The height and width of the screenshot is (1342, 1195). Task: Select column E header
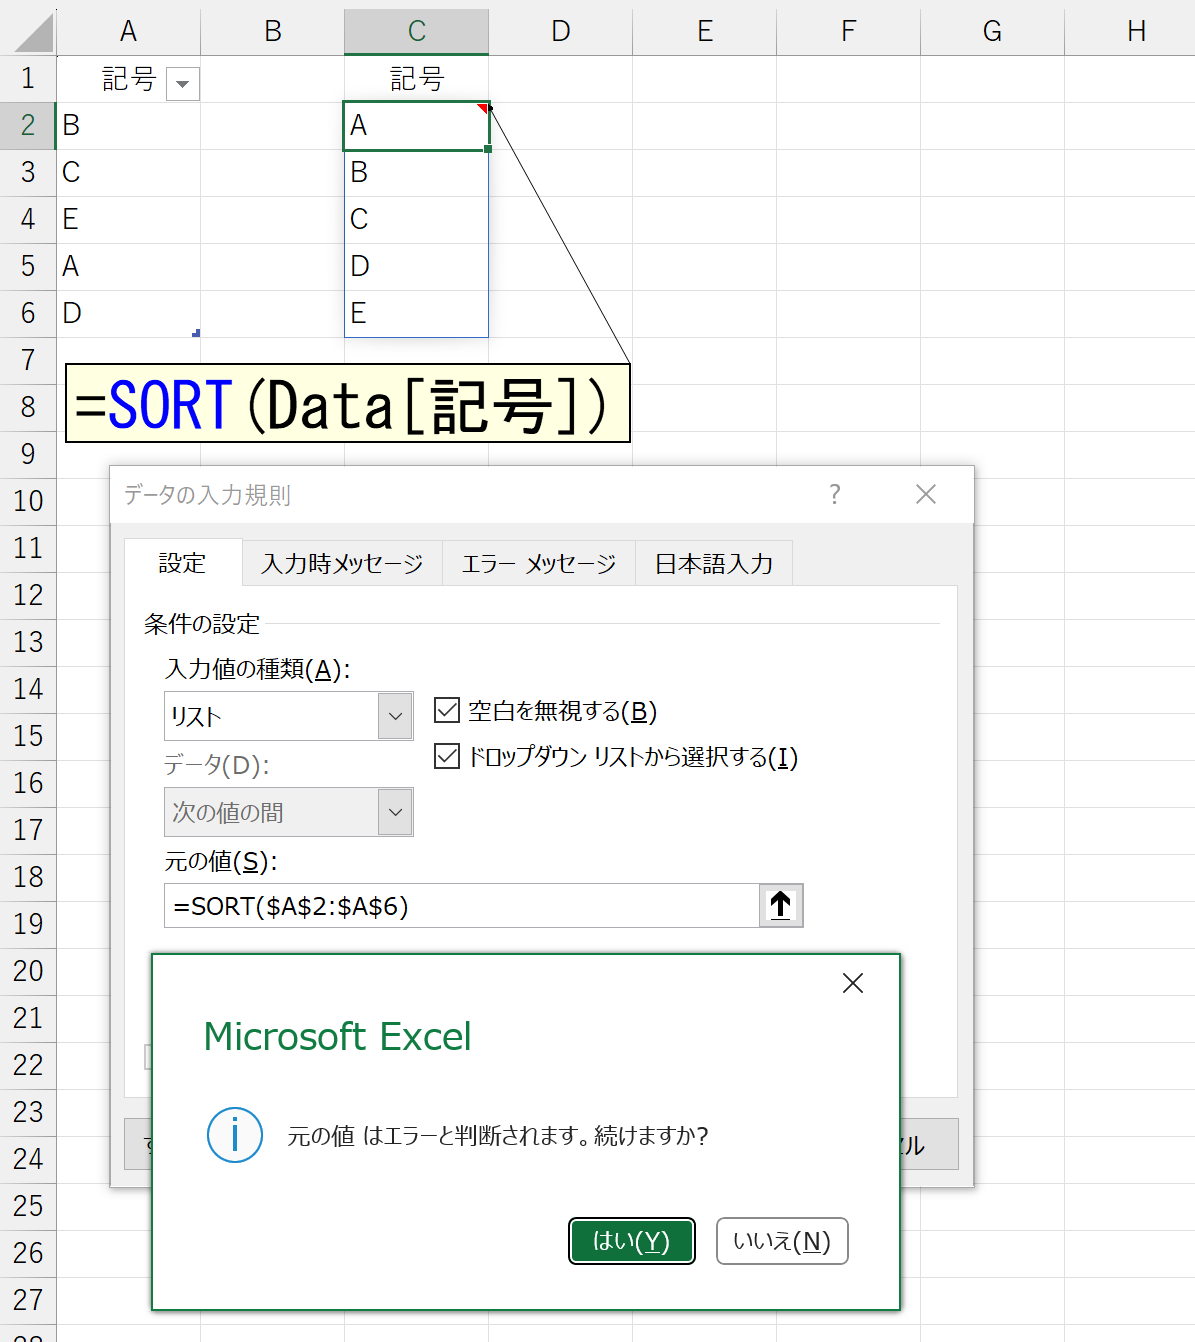click(x=705, y=32)
